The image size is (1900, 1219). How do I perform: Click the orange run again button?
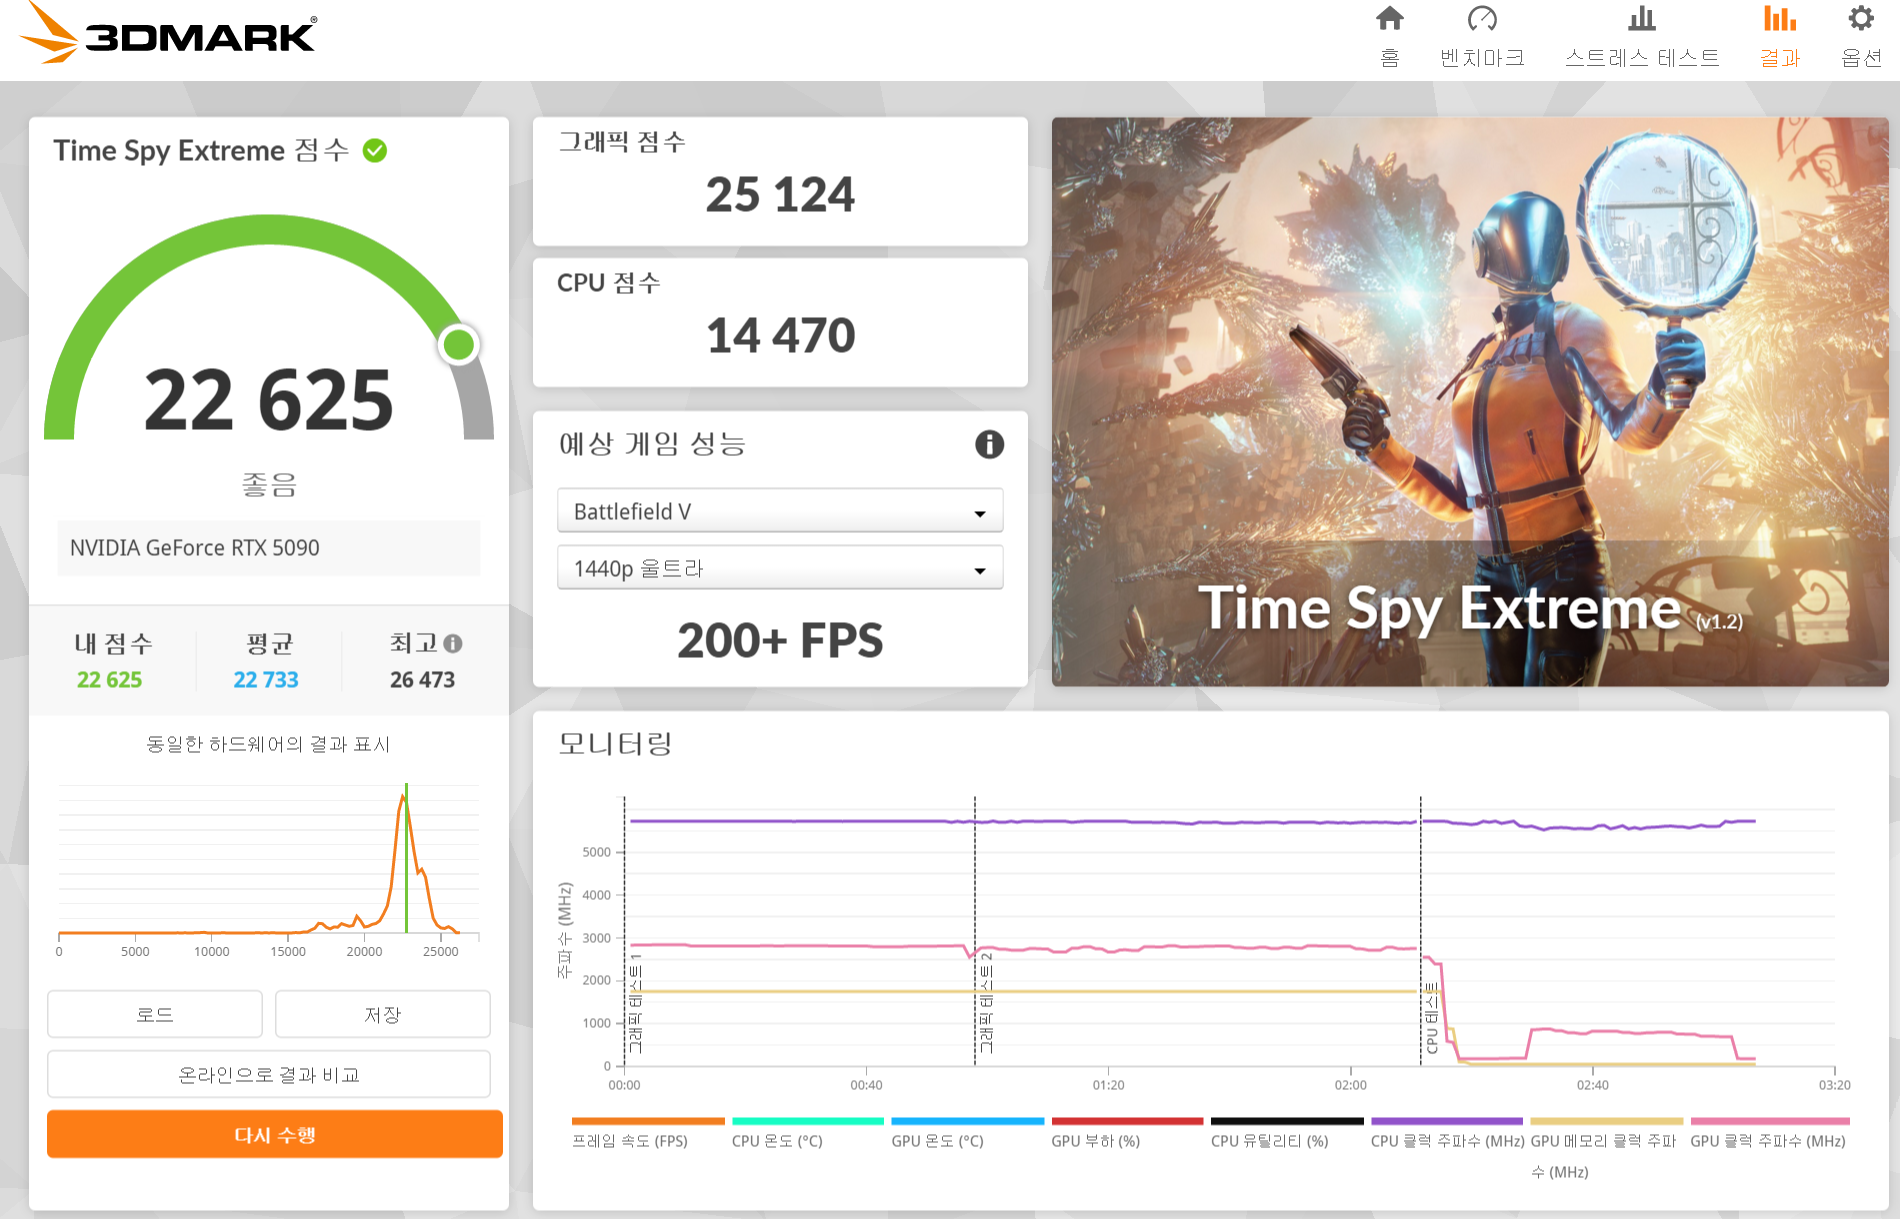tap(274, 1134)
